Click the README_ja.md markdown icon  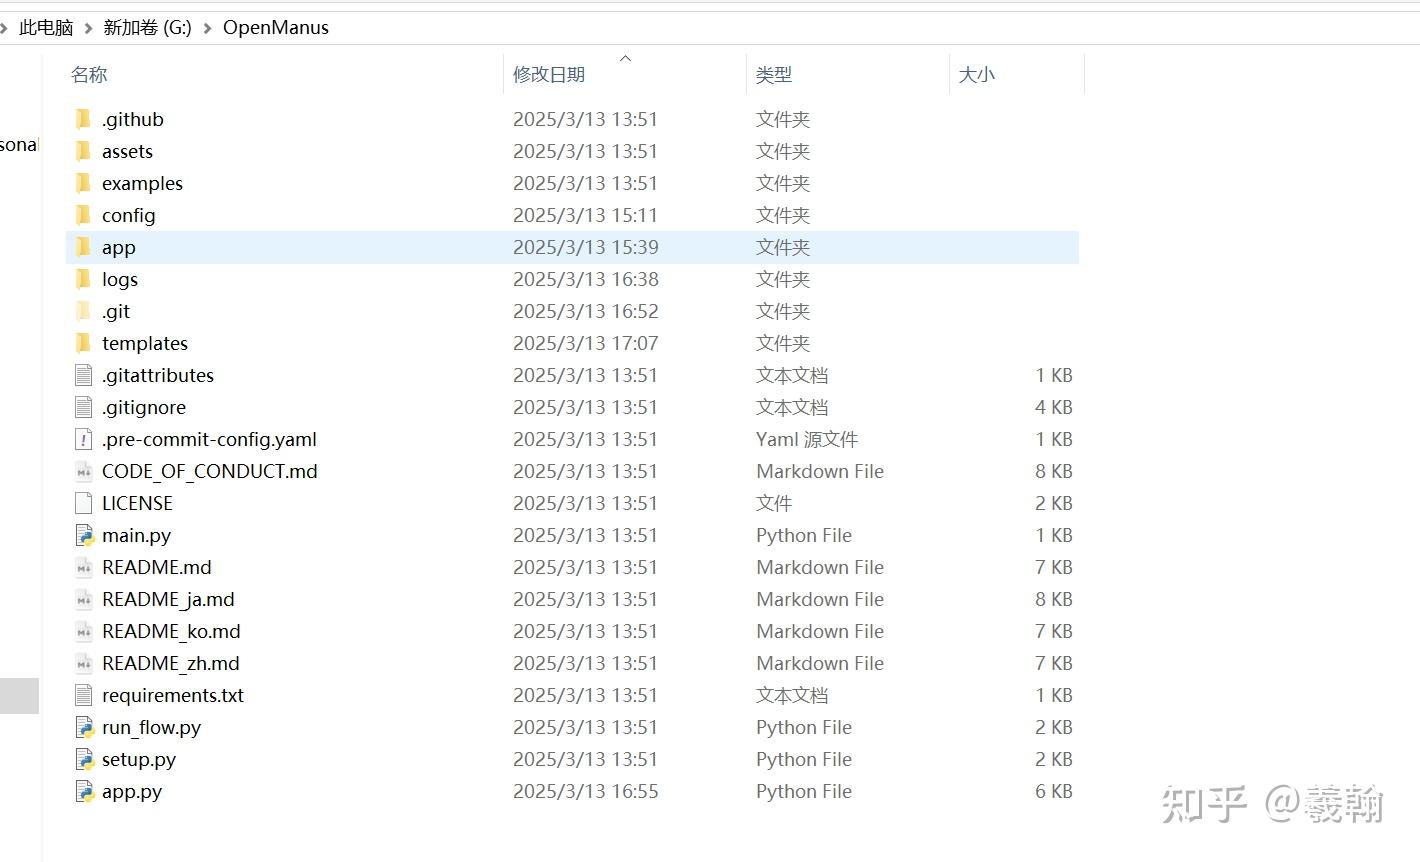point(84,600)
